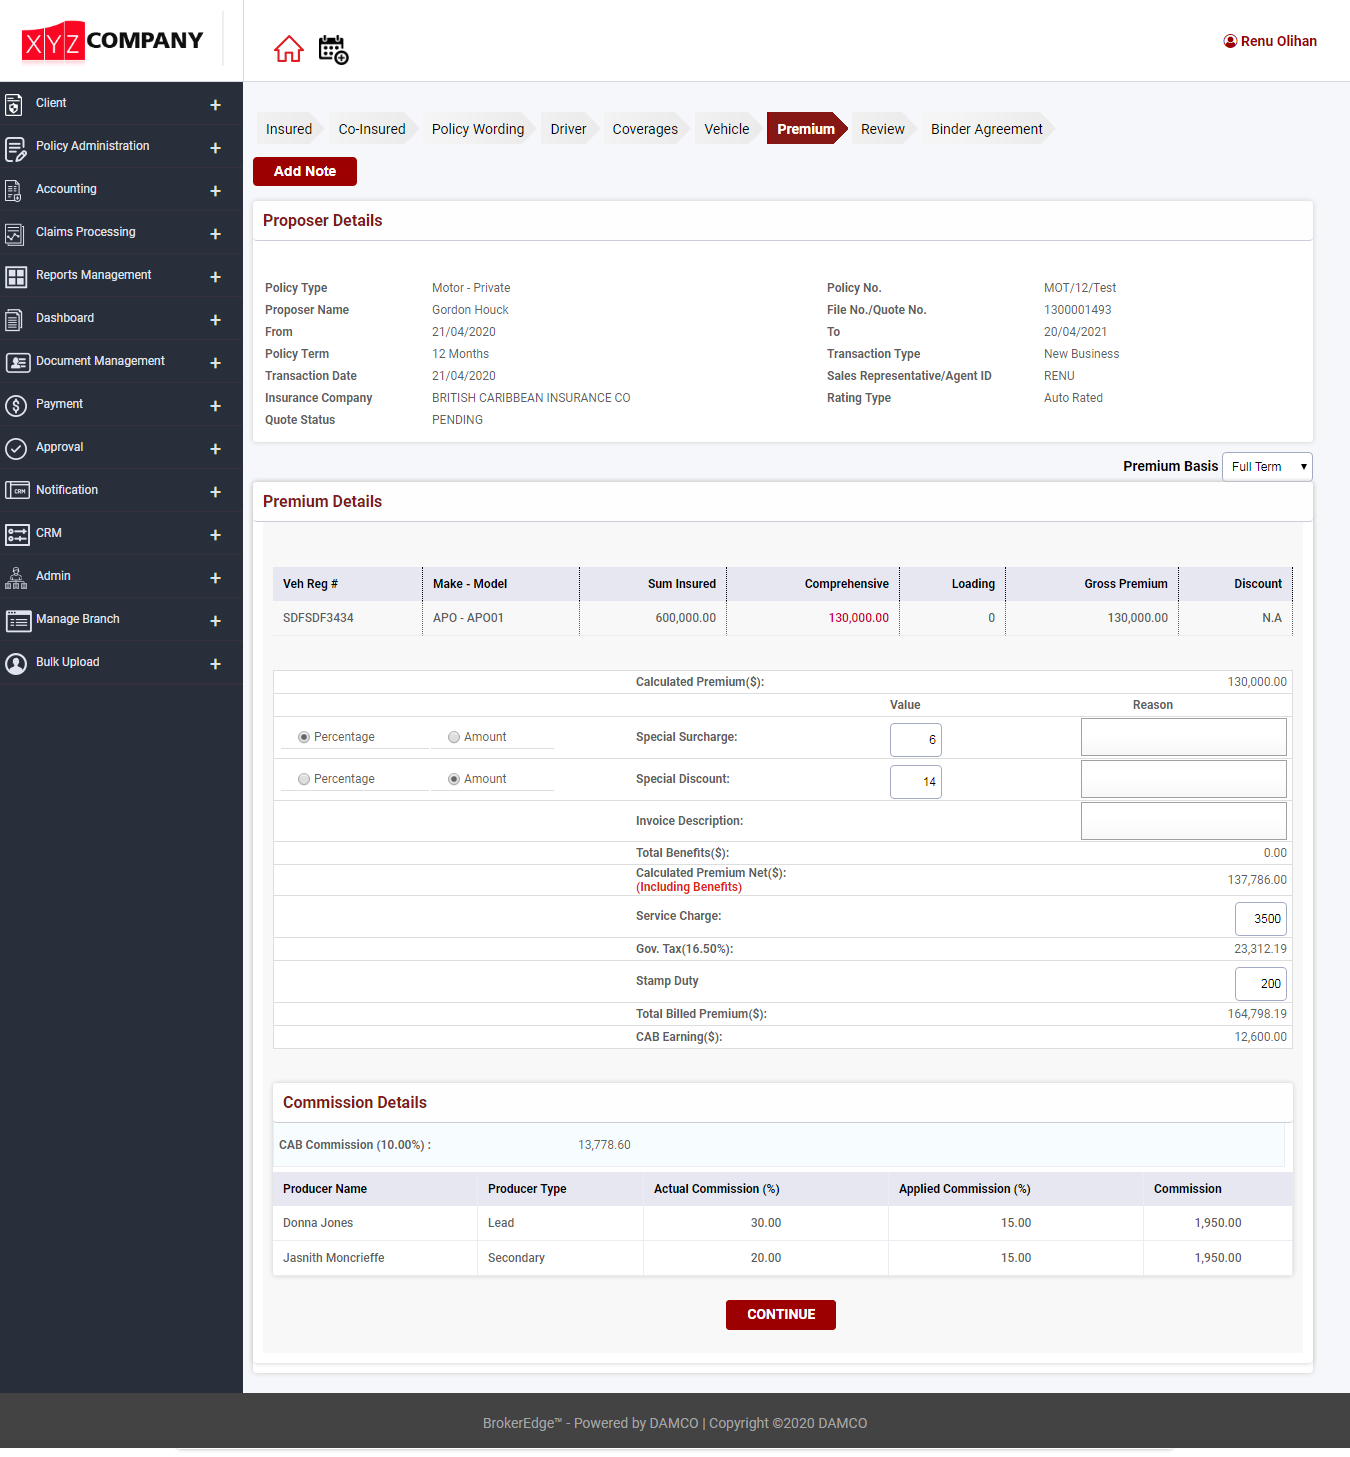Expand the Client menu plus
Image resolution: width=1350 pixels, height=1457 pixels.
click(215, 105)
